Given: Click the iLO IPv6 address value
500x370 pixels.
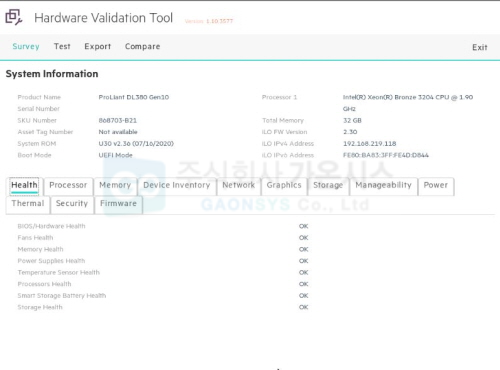Looking at the screenshot, I should click(386, 155).
